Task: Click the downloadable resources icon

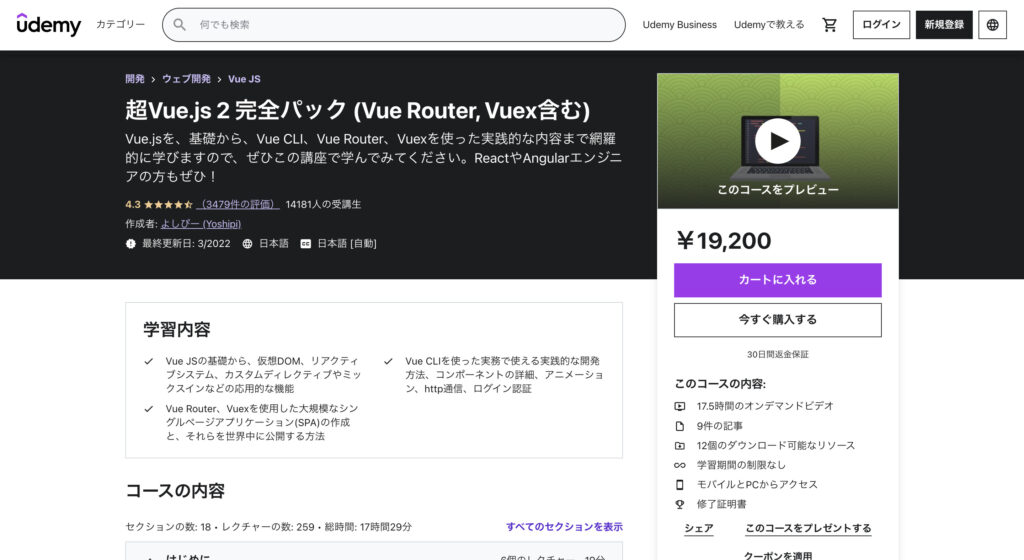Action: click(680, 446)
